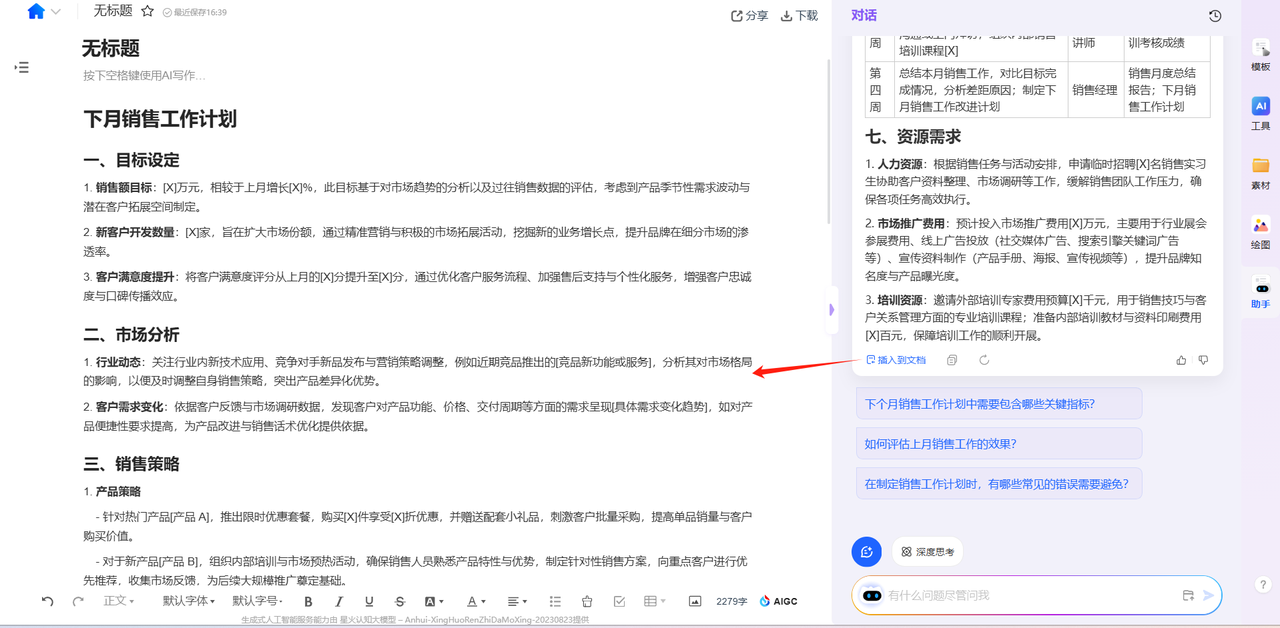Viewport: 1280px width, 628px height.
Task: Open the 正文 paragraph style dropdown
Action: click(118, 601)
